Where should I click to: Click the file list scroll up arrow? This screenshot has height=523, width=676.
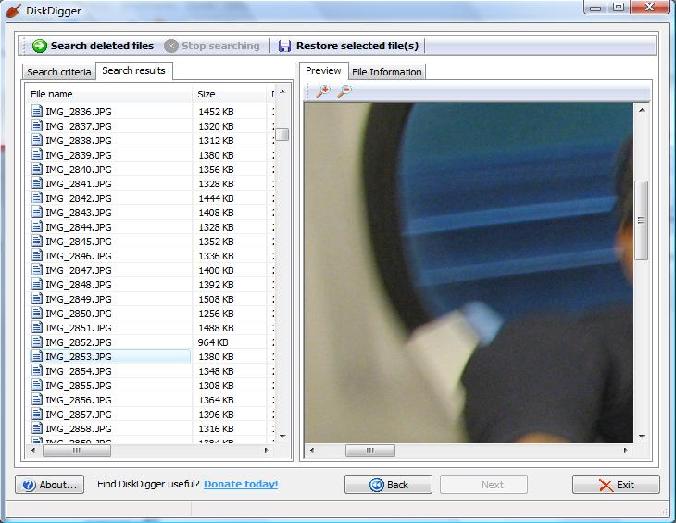[283, 92]
